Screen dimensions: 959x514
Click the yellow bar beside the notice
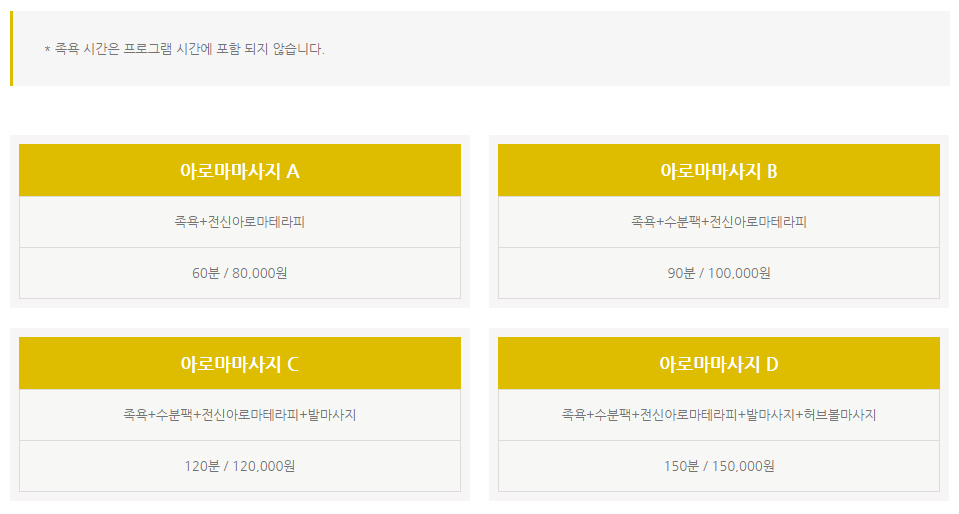click(12, 48)
